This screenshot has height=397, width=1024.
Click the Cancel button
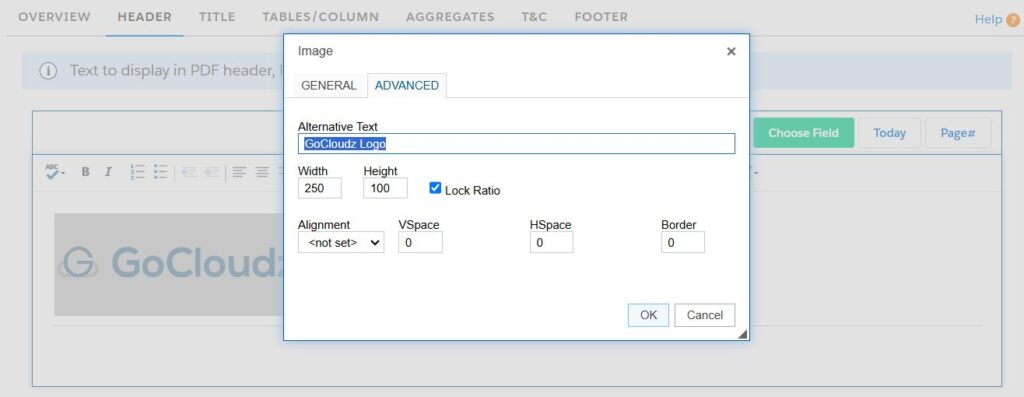(x=705, y=315)
